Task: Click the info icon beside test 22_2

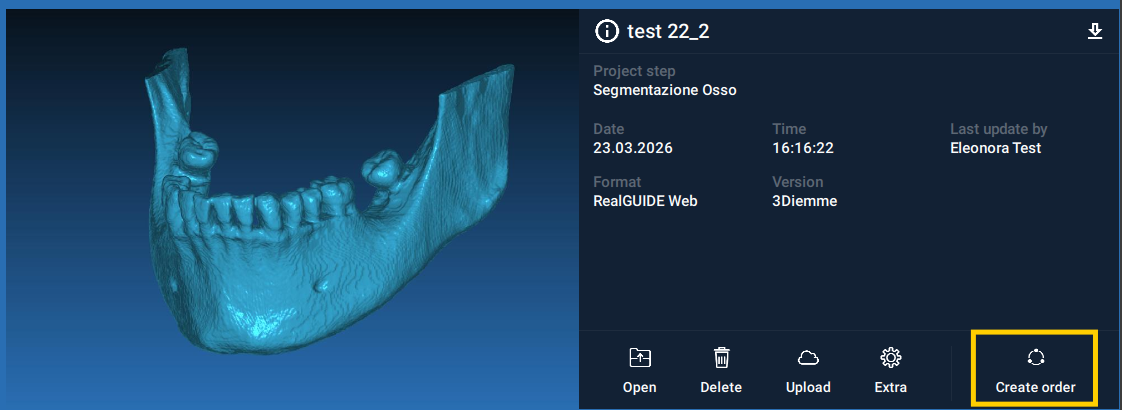Action: 606,32
